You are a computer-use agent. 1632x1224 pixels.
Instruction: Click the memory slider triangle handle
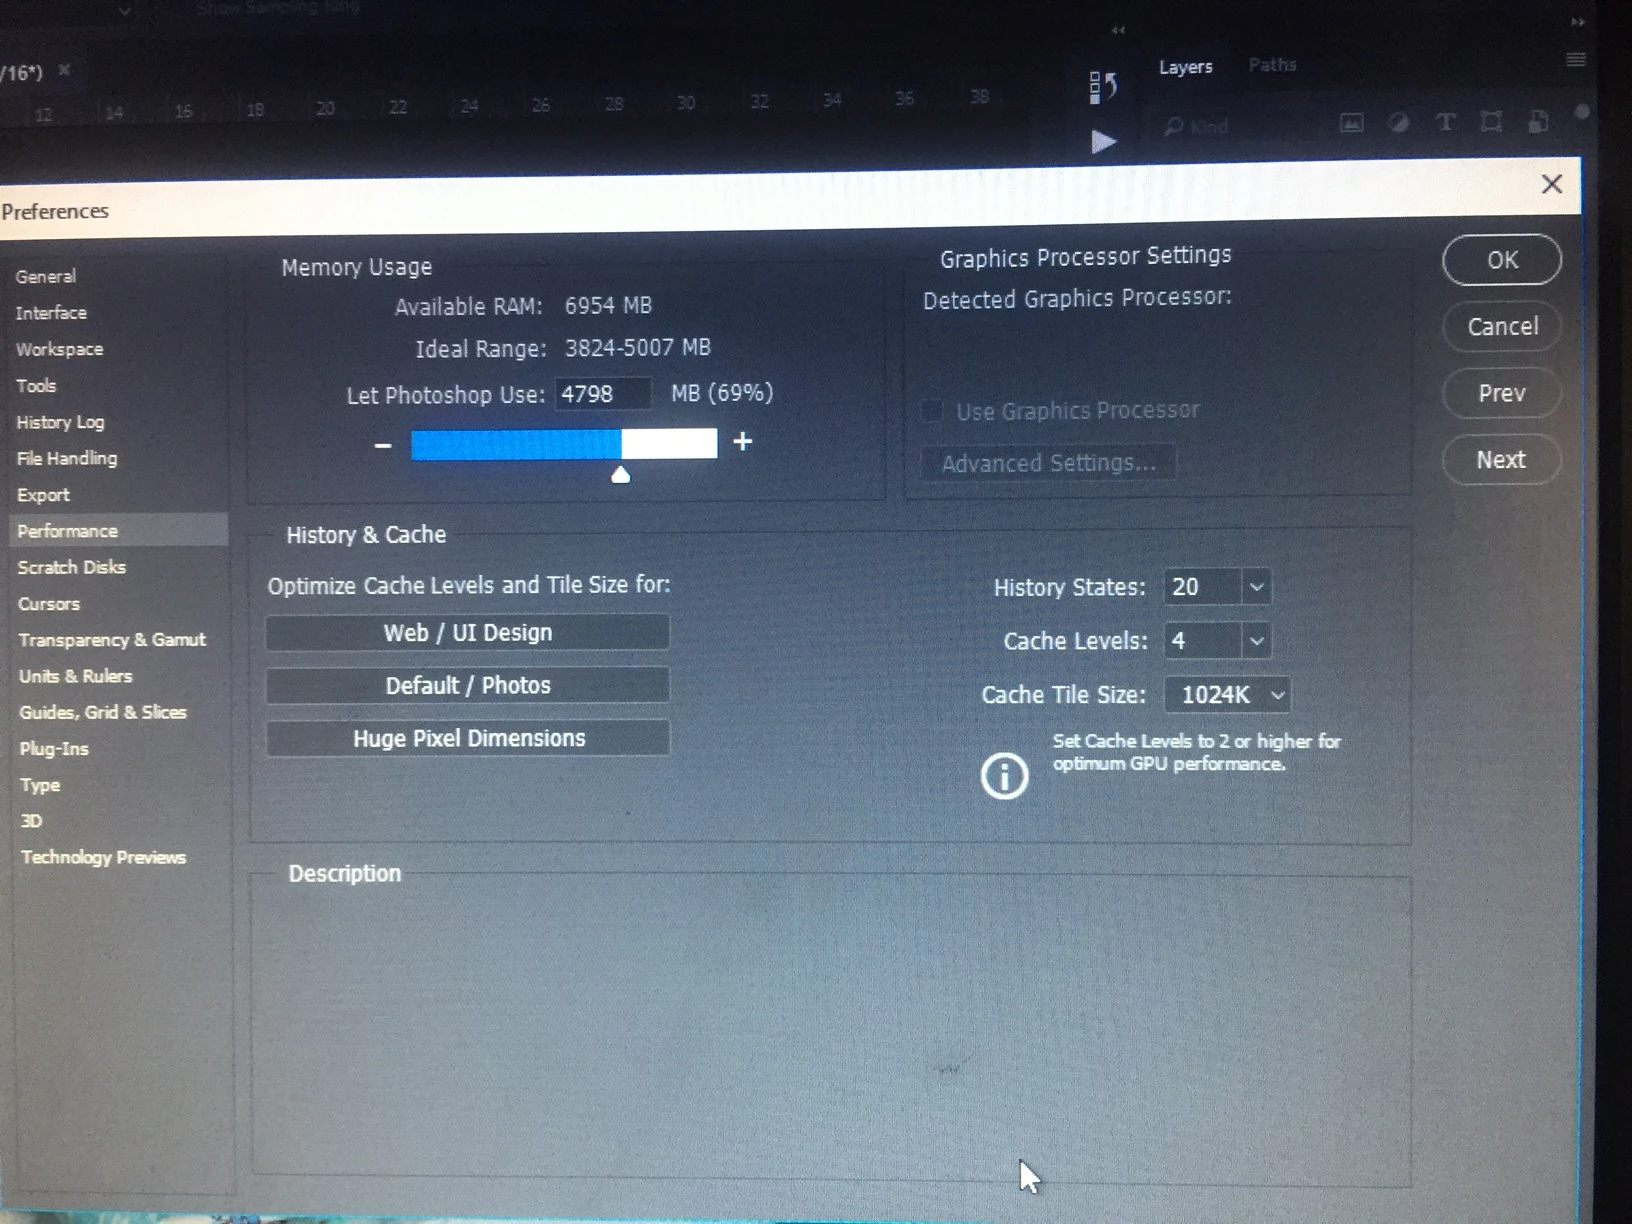tap(621, 475)
